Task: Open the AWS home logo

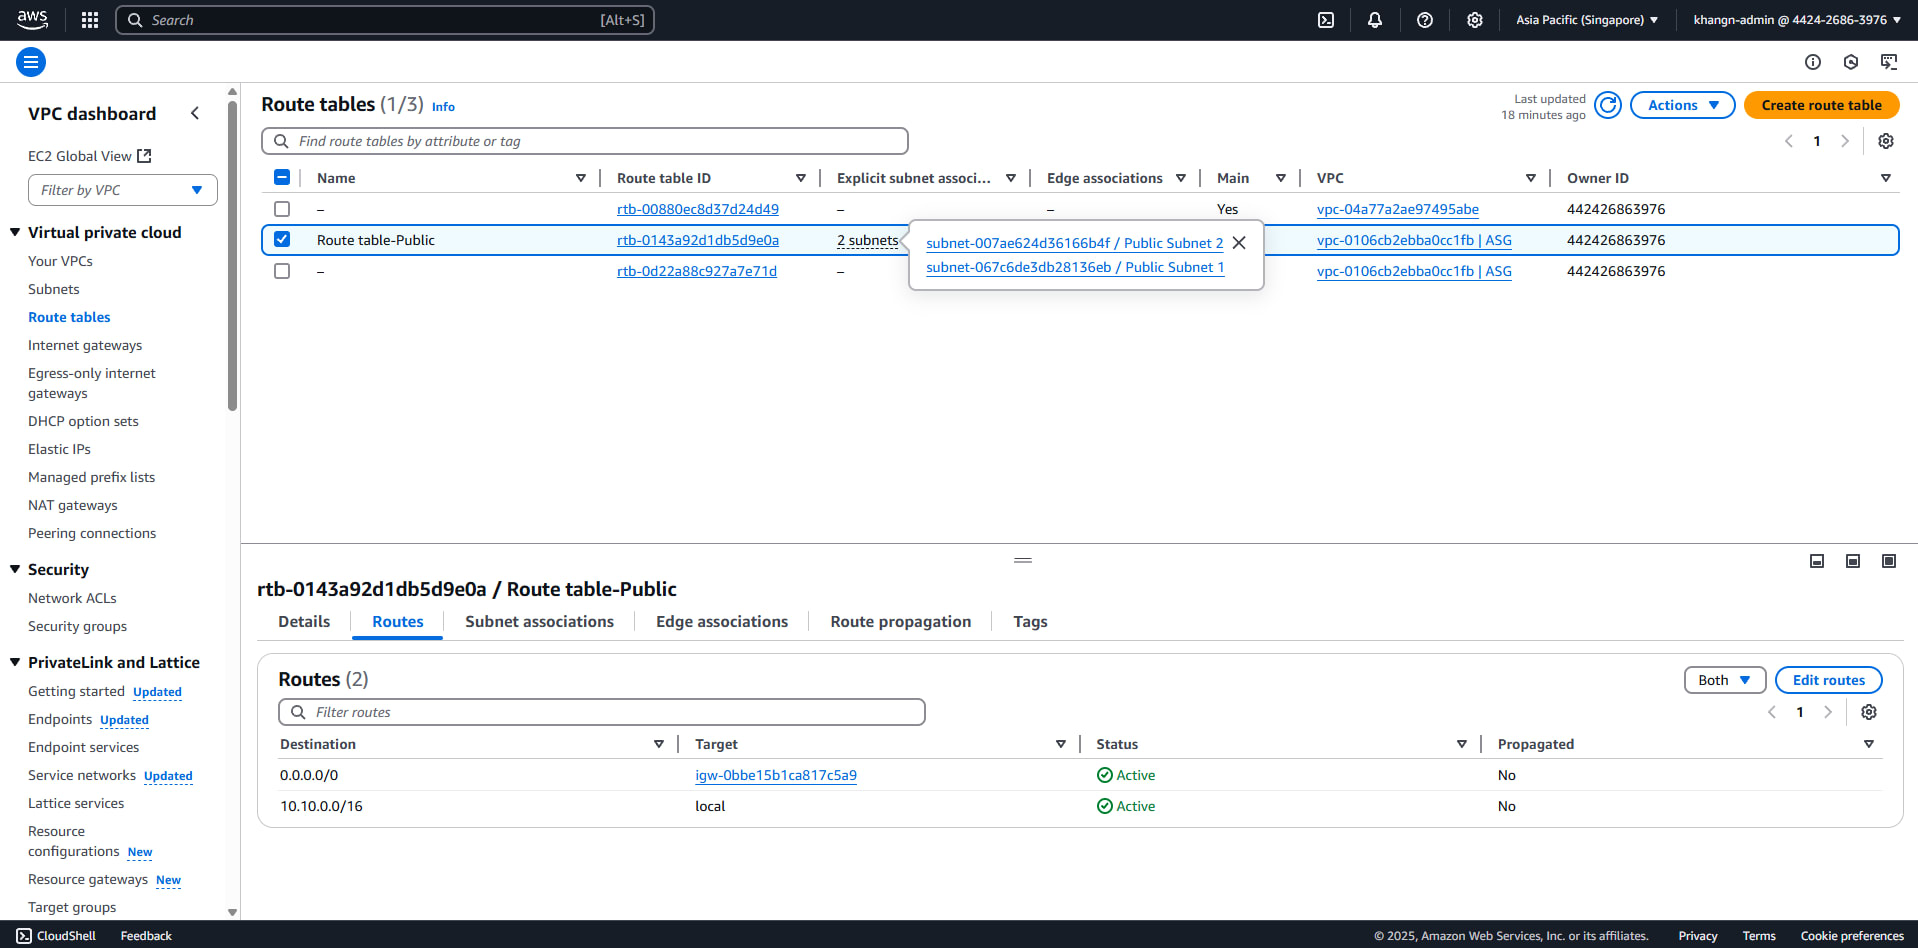Action: click(32, 20)
